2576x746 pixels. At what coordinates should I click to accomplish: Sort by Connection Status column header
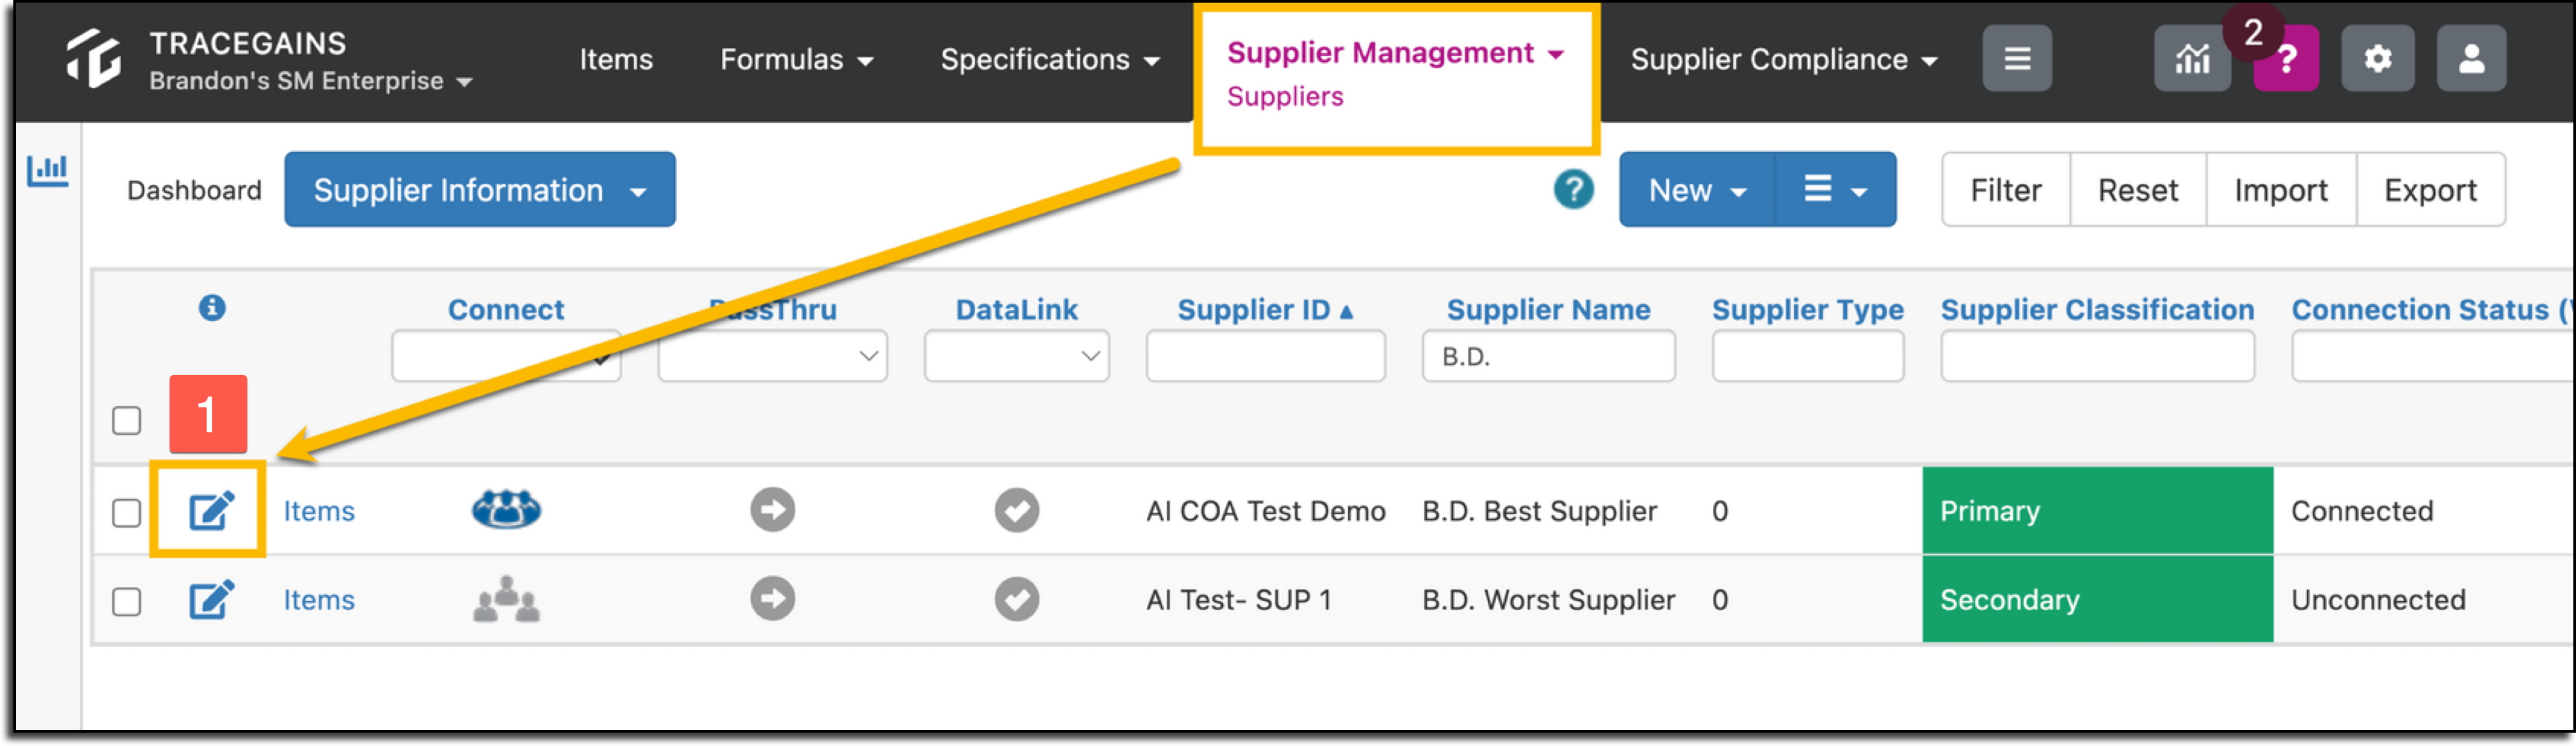pyautogui.click(x=2432, y=310)
